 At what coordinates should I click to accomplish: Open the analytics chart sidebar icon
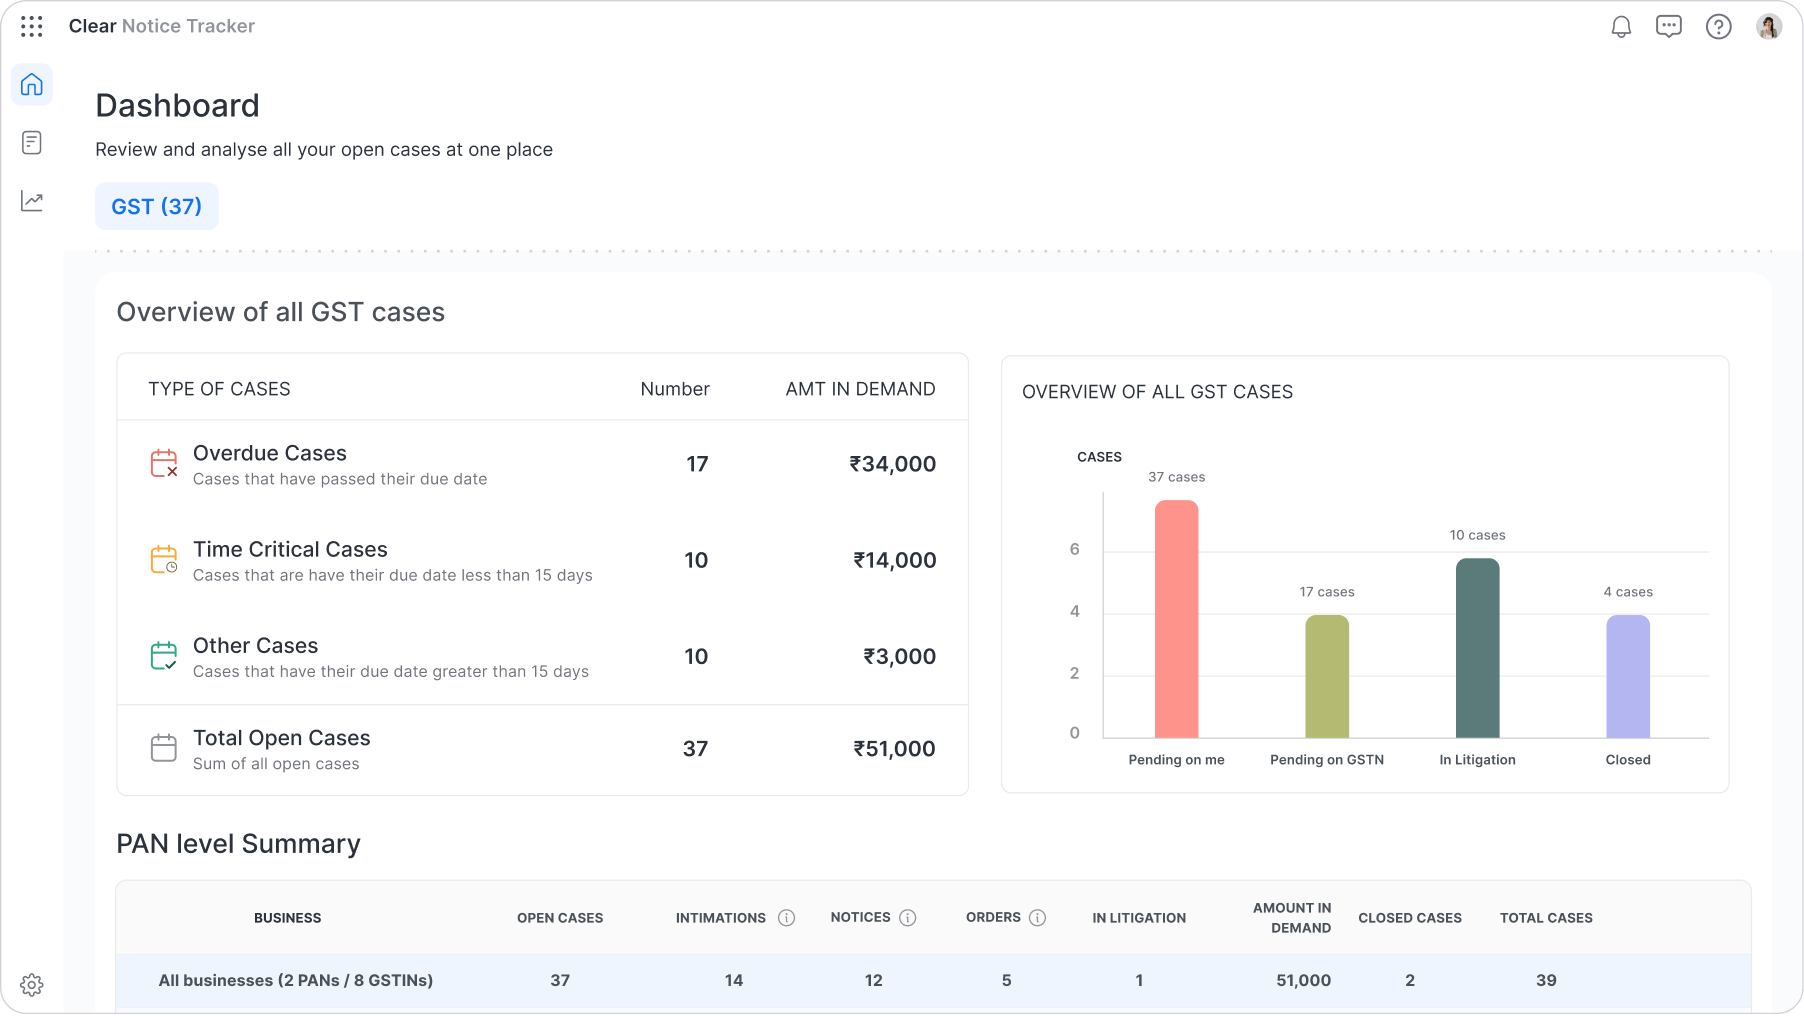point(32,201)
